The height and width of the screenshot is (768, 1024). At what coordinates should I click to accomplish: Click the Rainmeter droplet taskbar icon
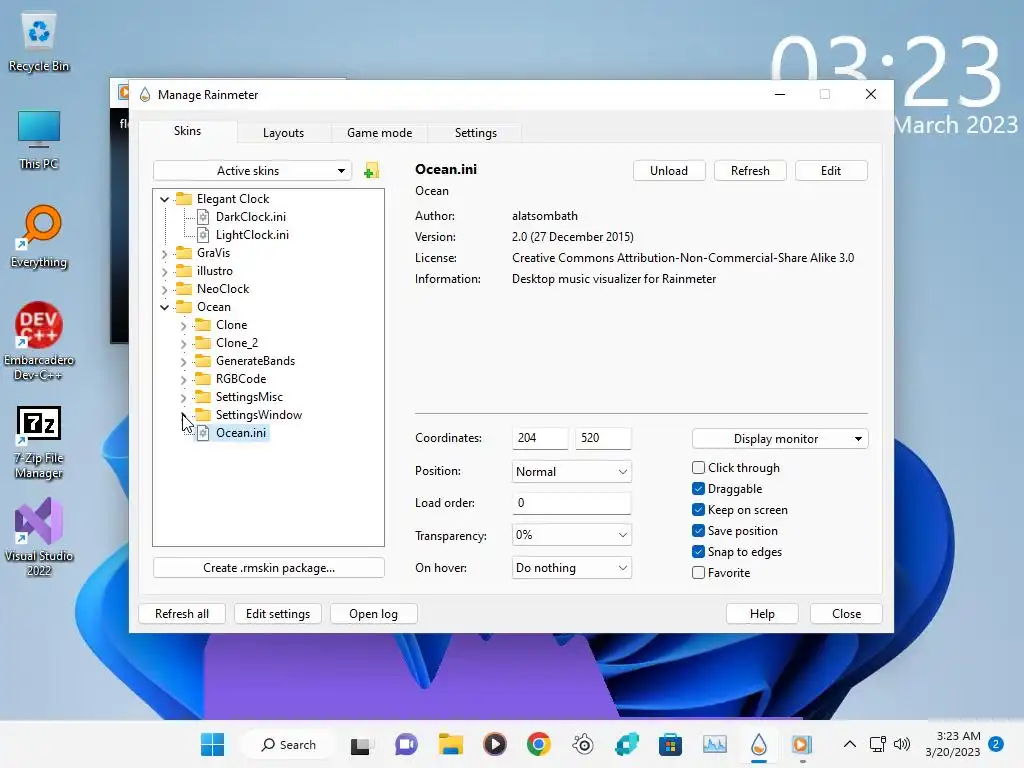758,744
